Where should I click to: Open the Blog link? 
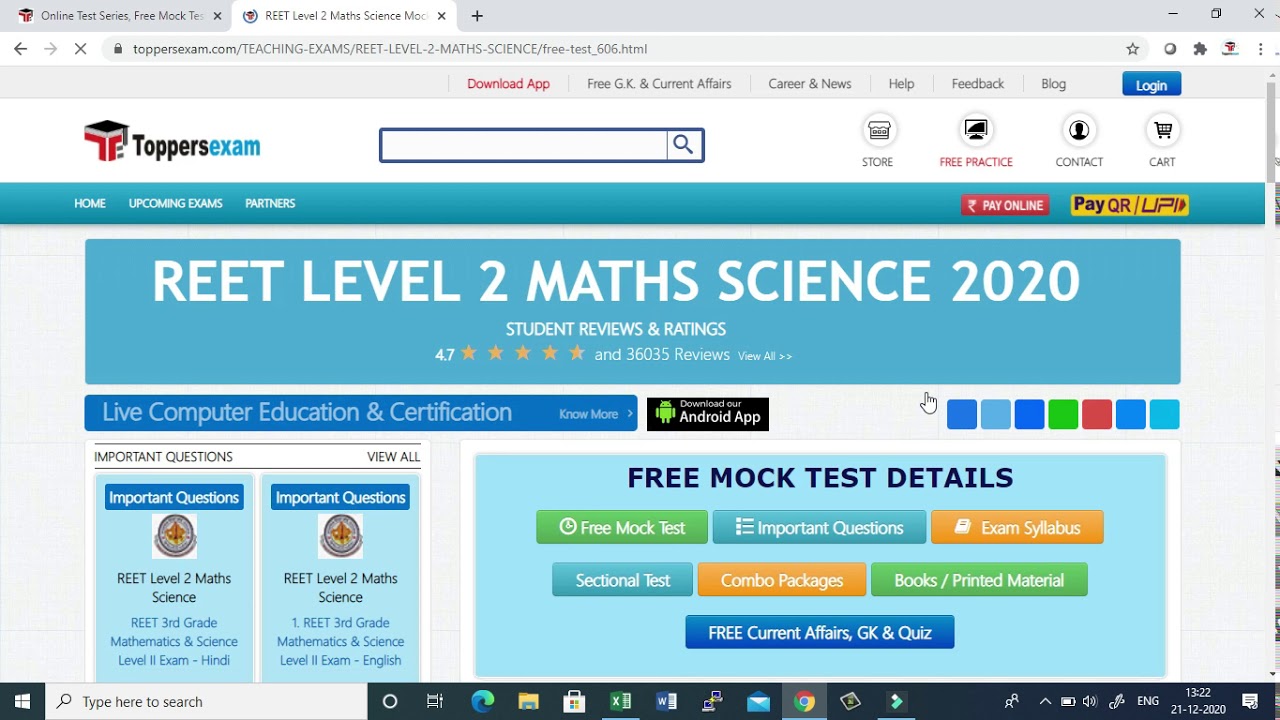pyautogui.click(x=1054, y=84)
